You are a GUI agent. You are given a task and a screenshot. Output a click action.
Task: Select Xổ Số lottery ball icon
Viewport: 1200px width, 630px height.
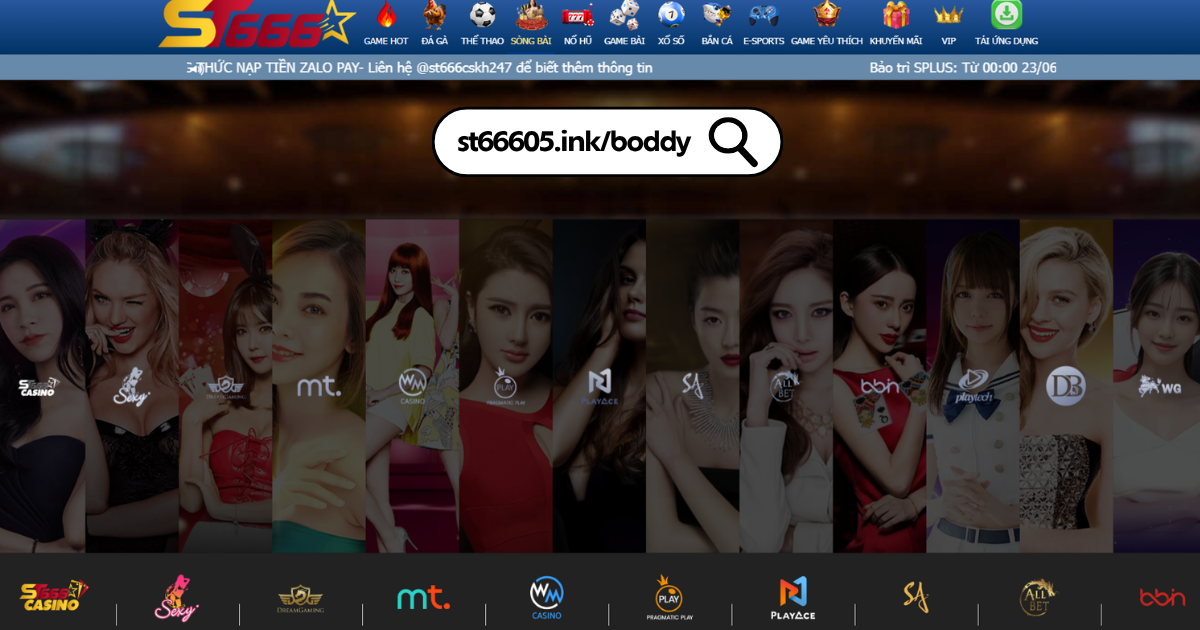670,16
